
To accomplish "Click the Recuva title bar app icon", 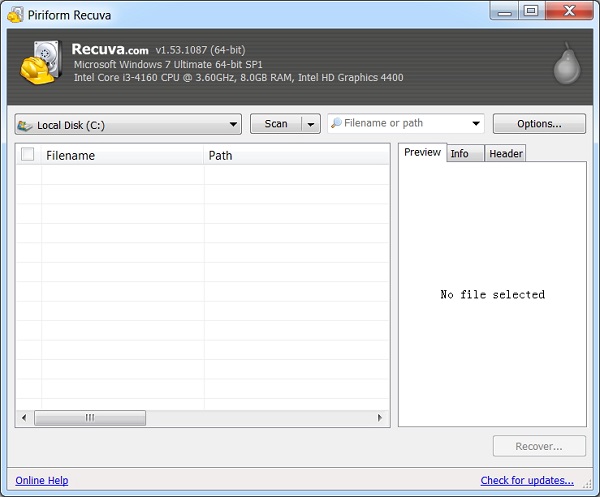I will point(15,15).
